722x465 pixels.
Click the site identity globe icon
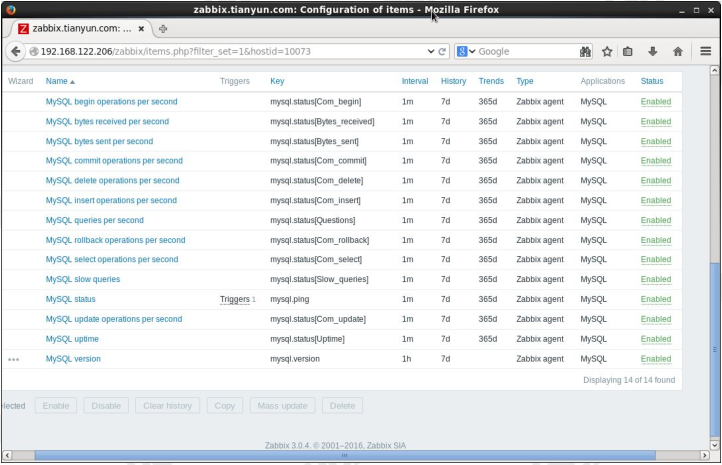pos(34,52)
